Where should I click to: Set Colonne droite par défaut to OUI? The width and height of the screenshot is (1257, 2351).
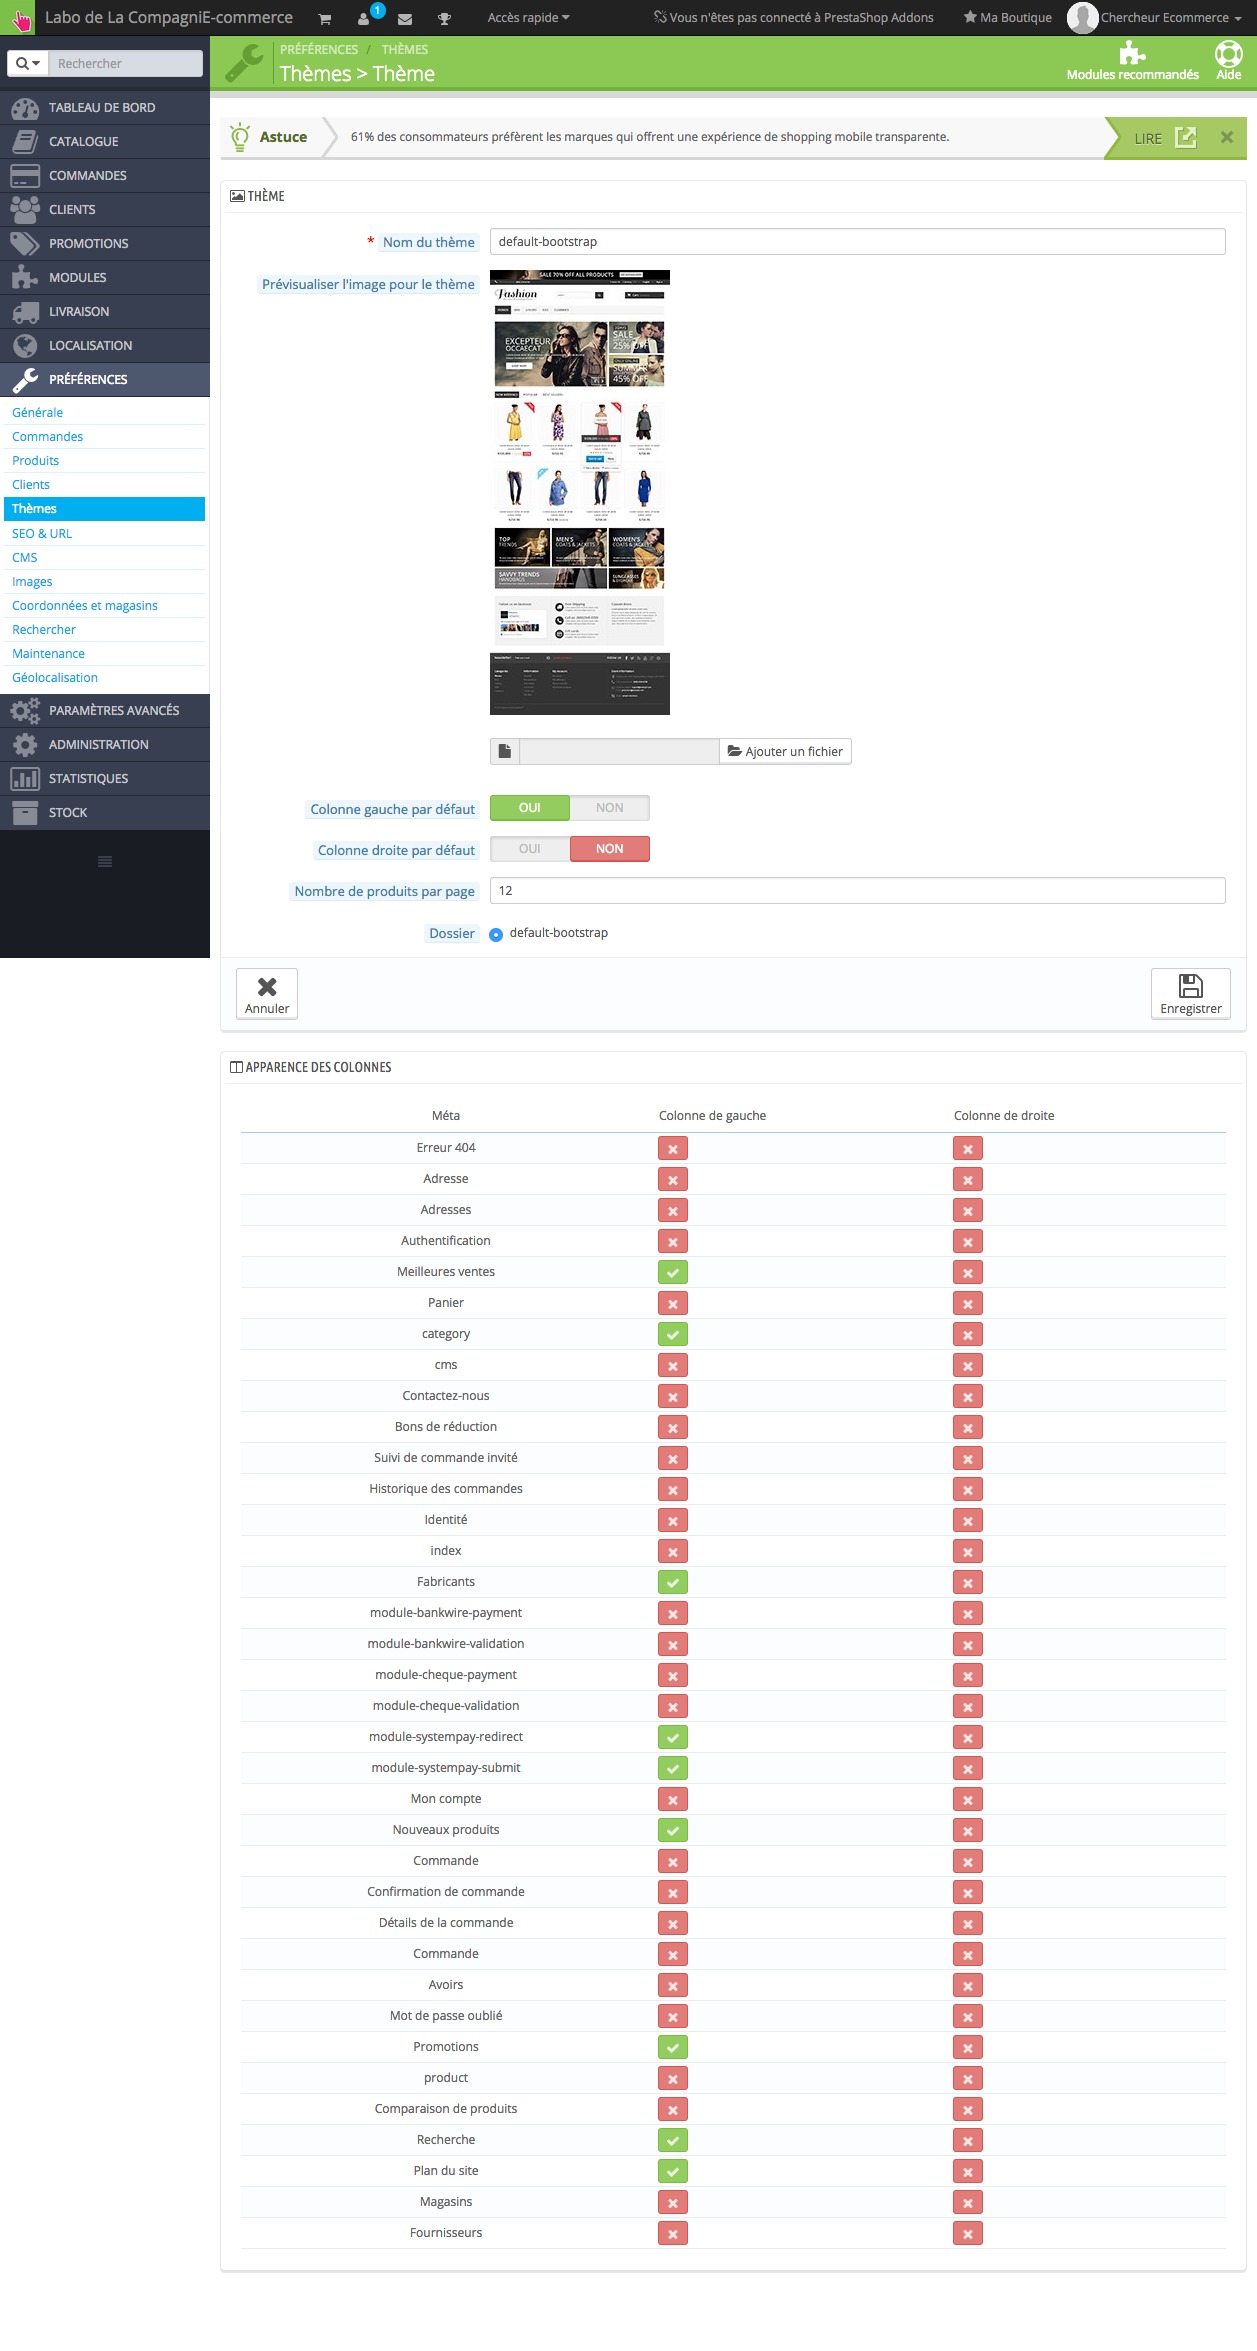(530, 849)
